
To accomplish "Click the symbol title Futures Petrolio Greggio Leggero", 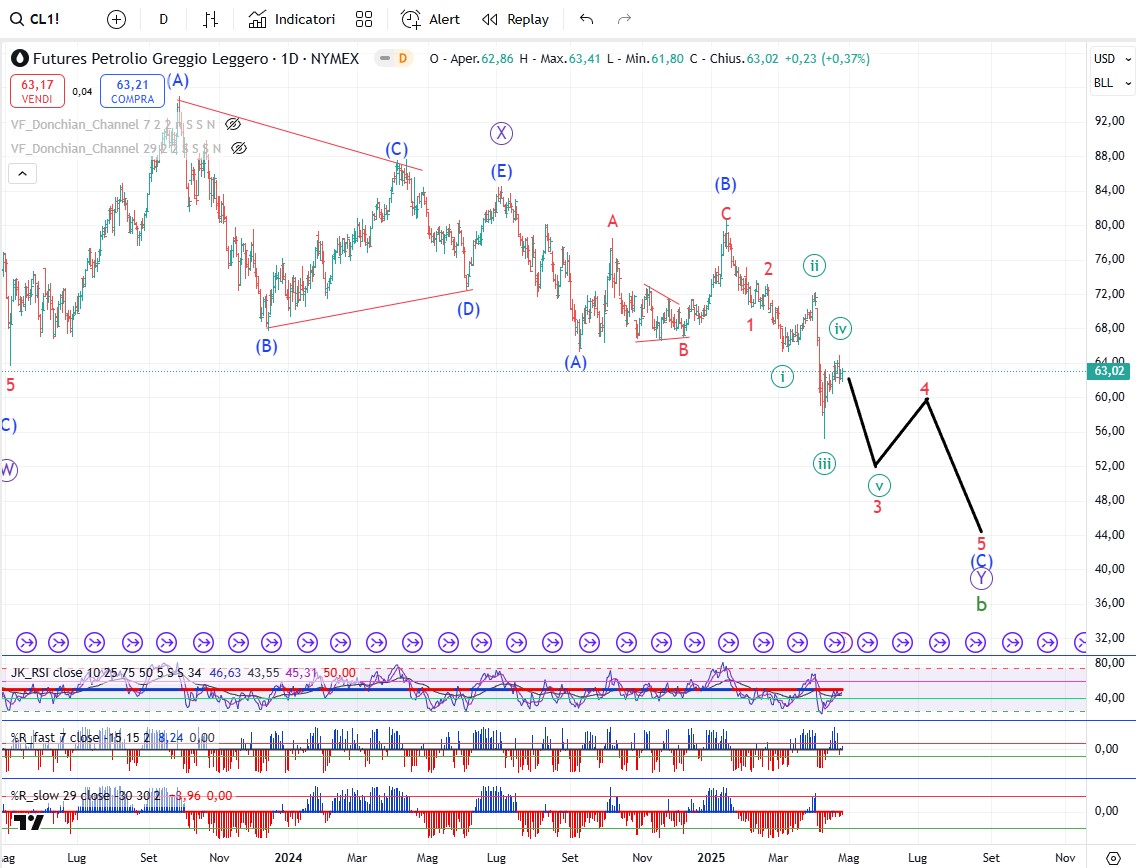I will (x=150, y=59).
